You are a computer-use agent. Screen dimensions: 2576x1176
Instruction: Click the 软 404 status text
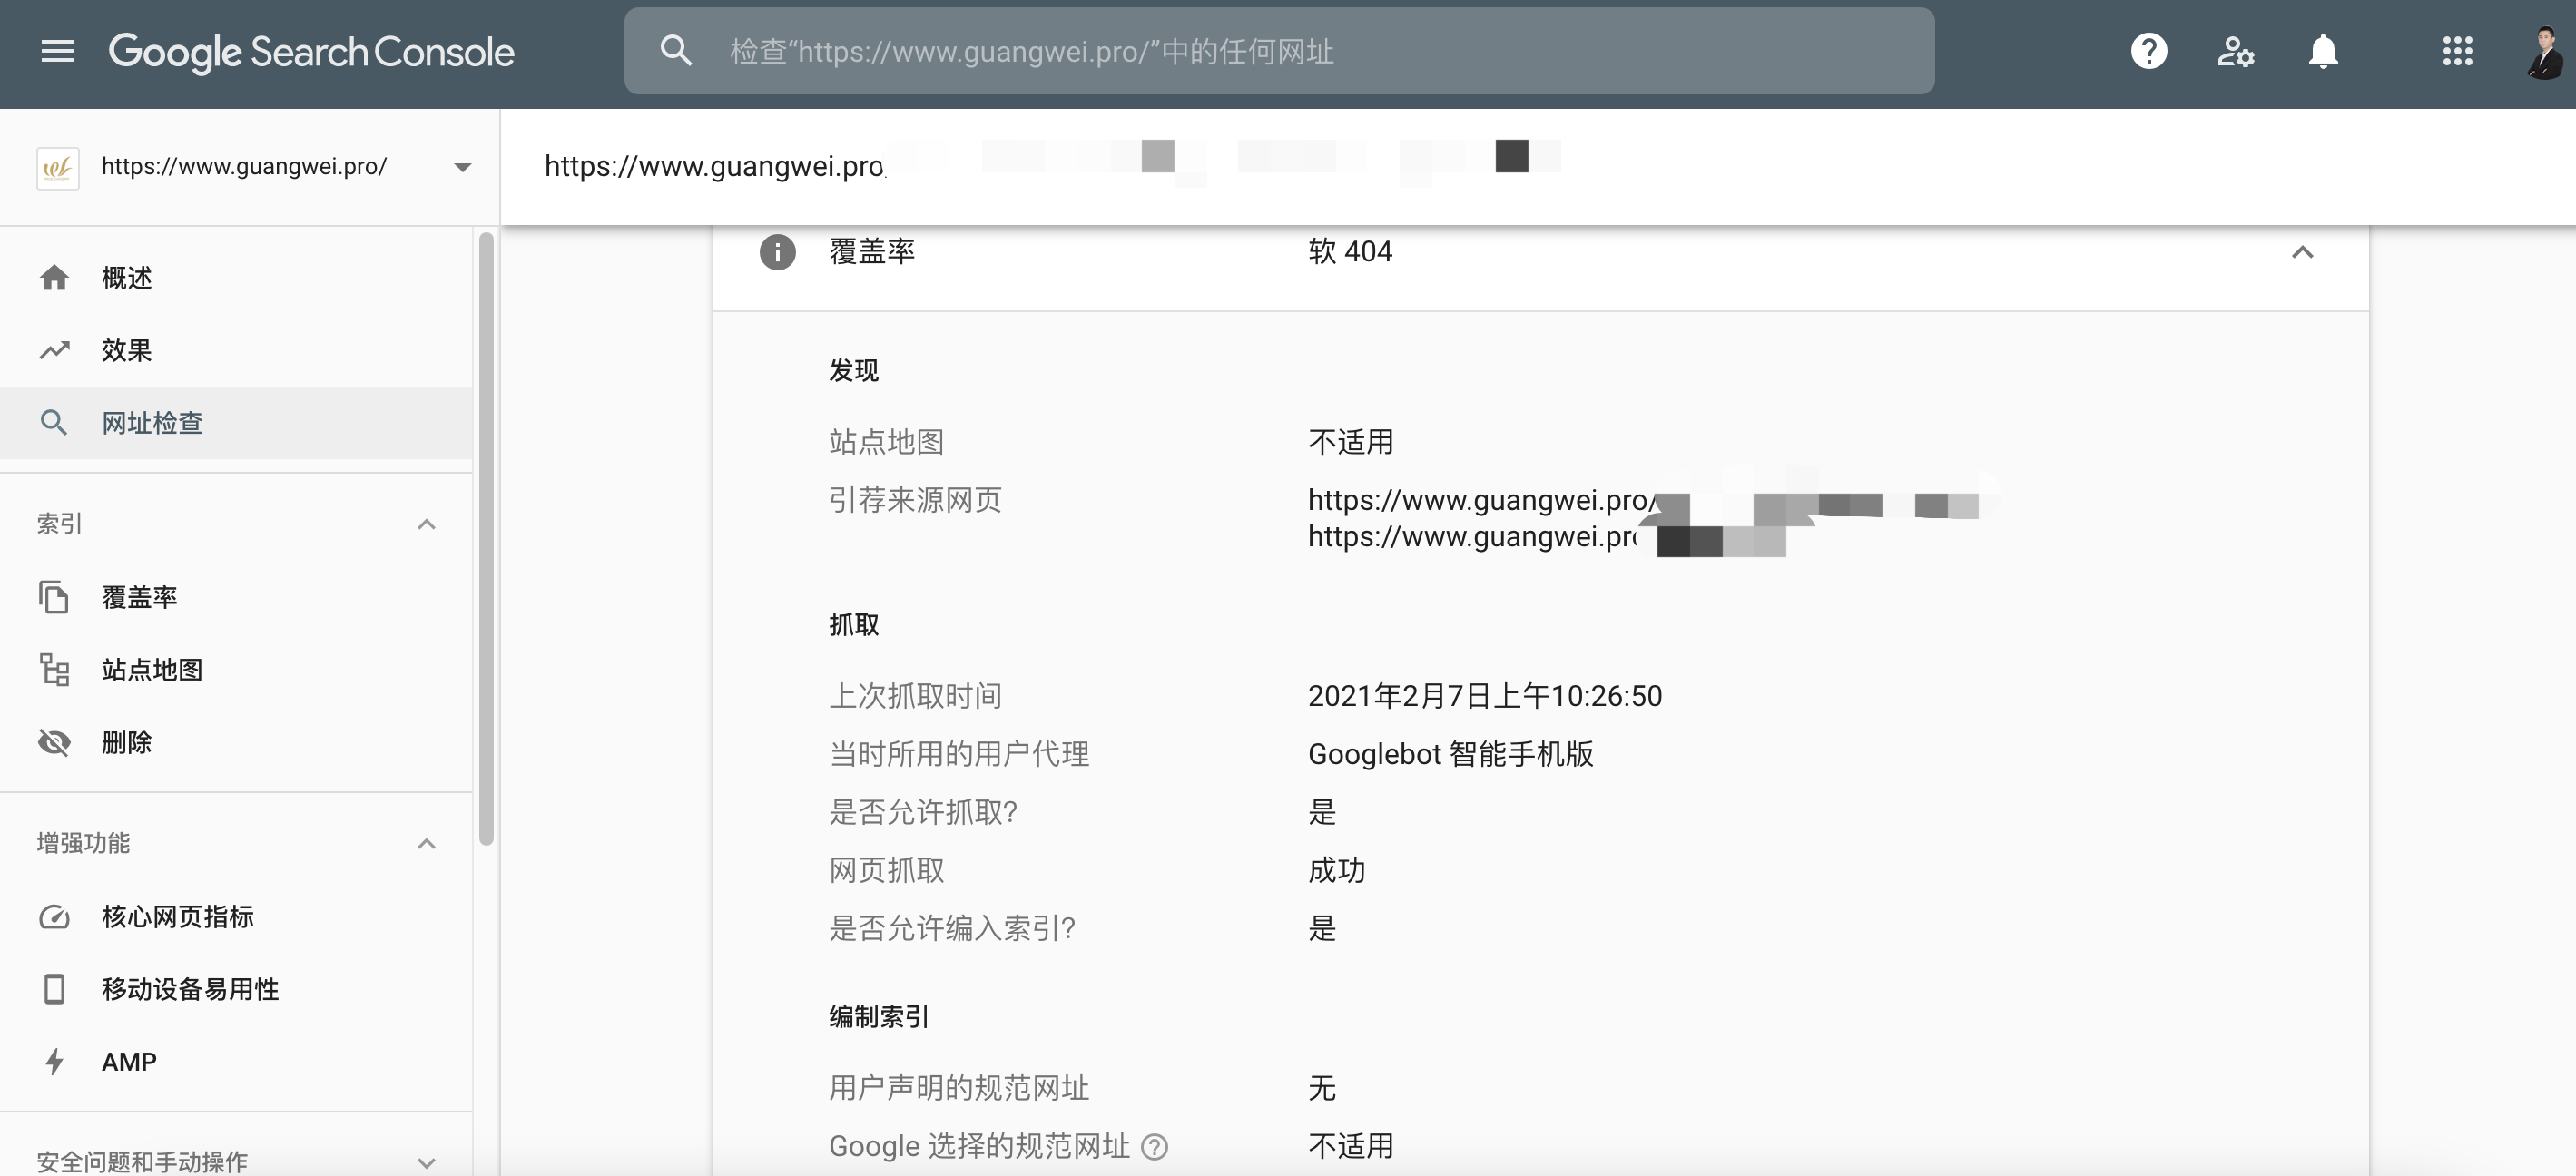(1350, 251)
